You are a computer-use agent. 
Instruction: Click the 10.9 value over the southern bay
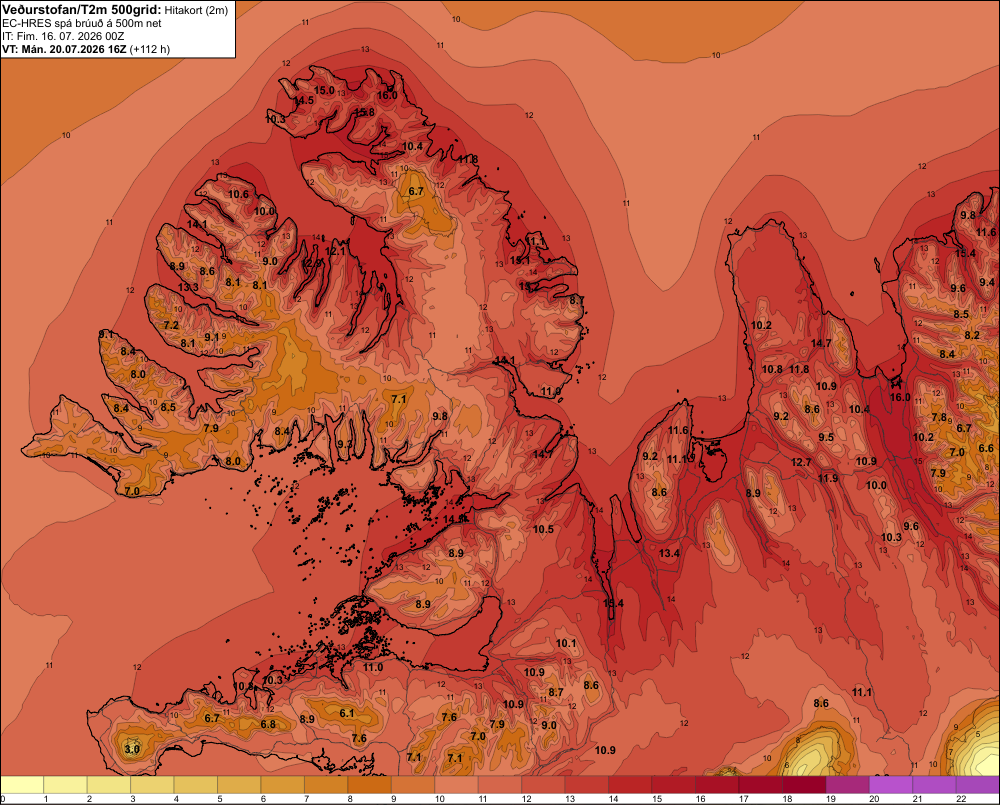605,750
